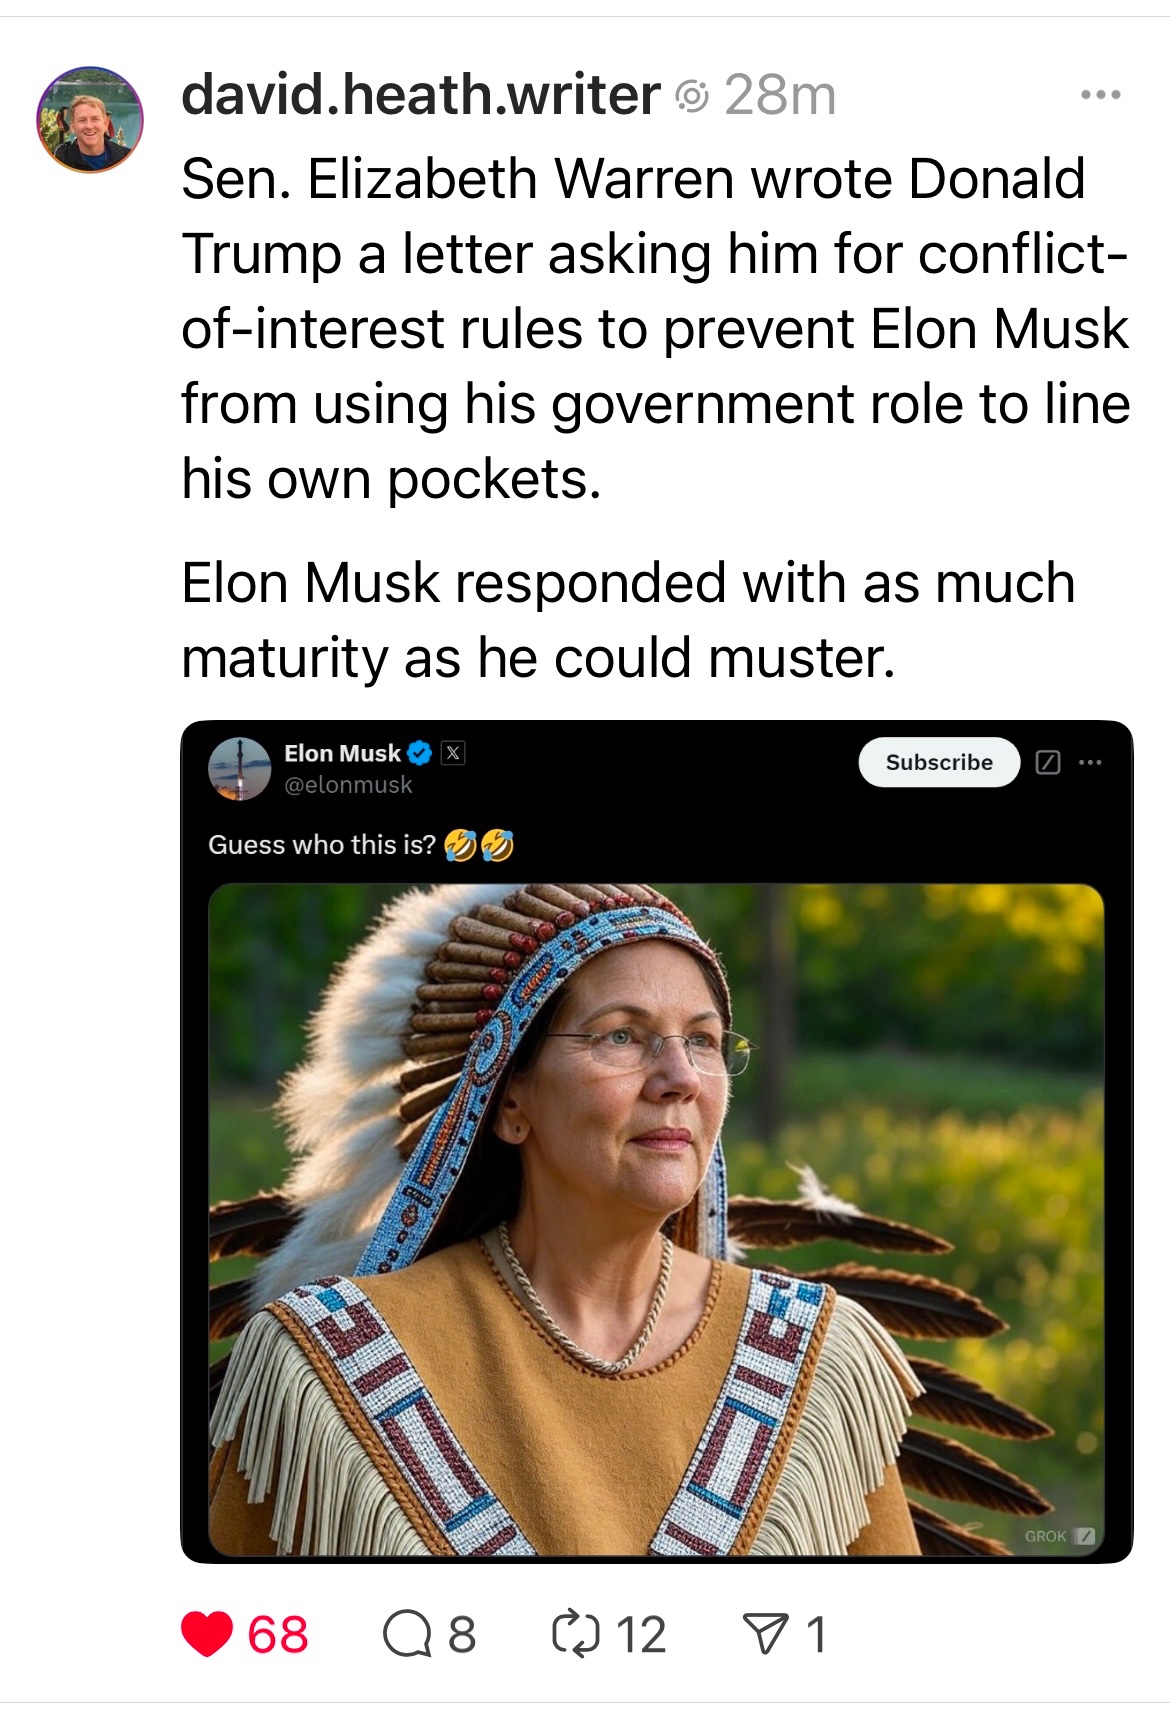Screen dimensions: 1170x1734
Task: Tap the fediverse icon beside the username
Action: 692,96
